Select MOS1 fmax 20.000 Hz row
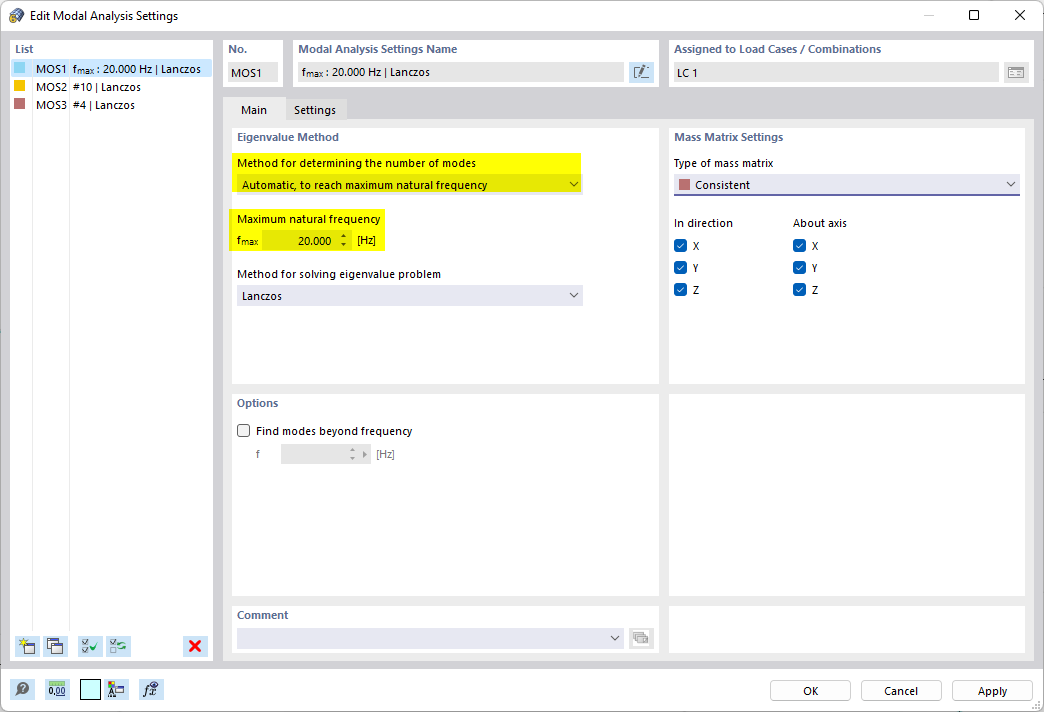Viewport: 1044px width, 712px height. (111, 69)
